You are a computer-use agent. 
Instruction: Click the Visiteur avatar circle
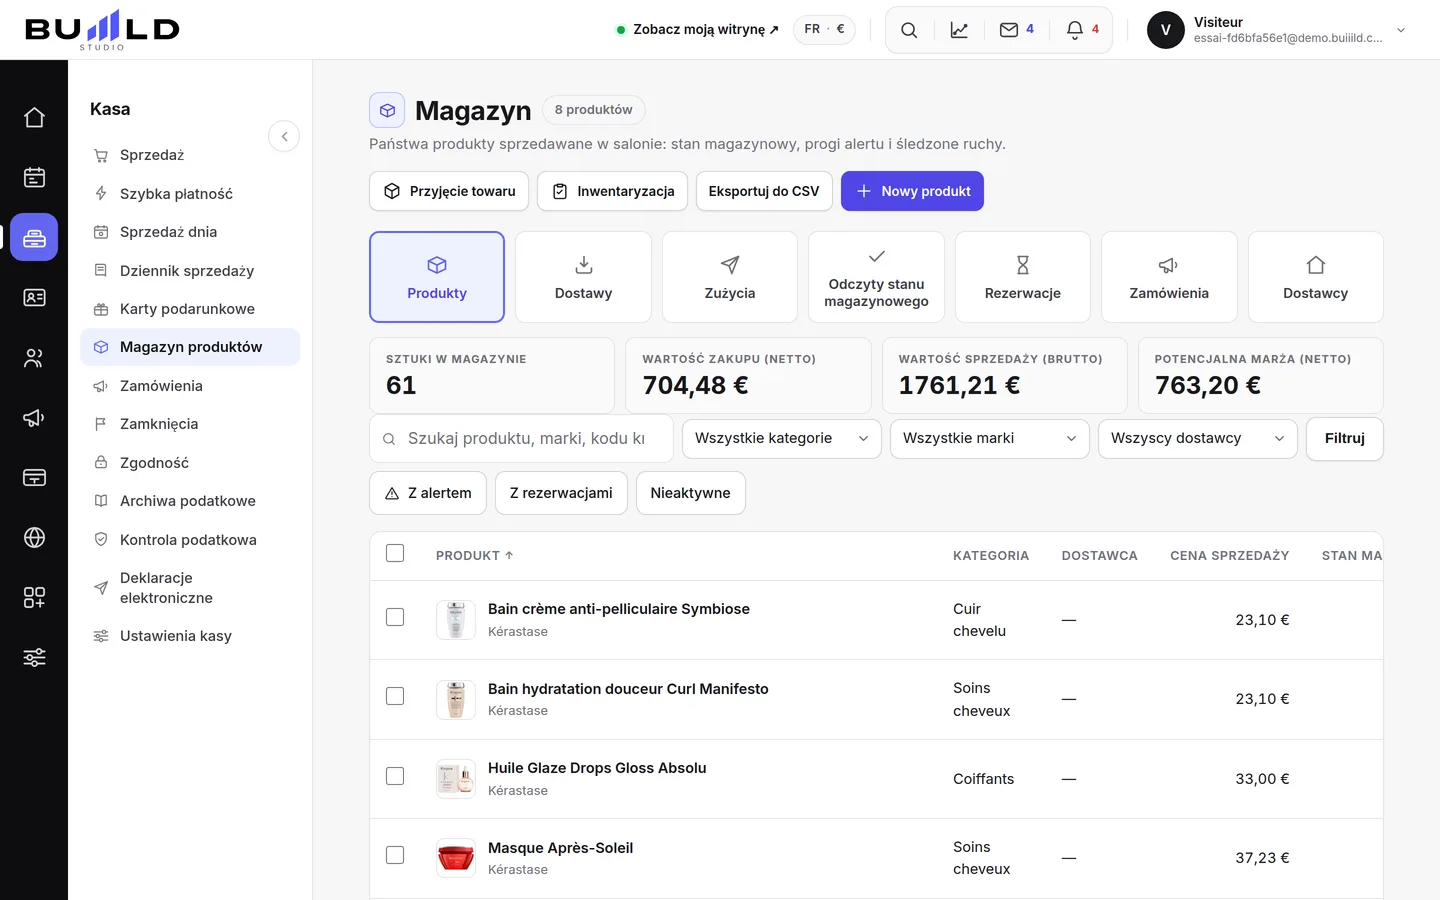pyautogui.click(x=1166, y=30)
